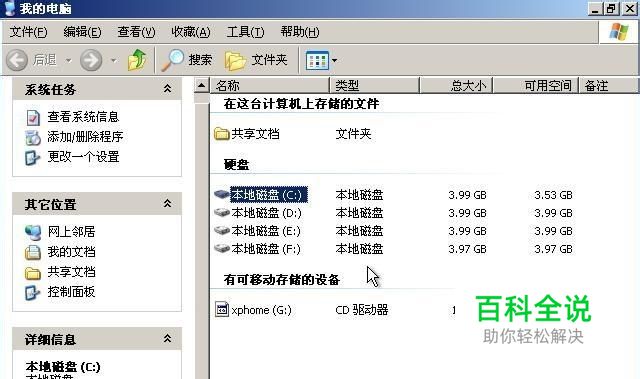Open 我的文档 link

[71, 252]
